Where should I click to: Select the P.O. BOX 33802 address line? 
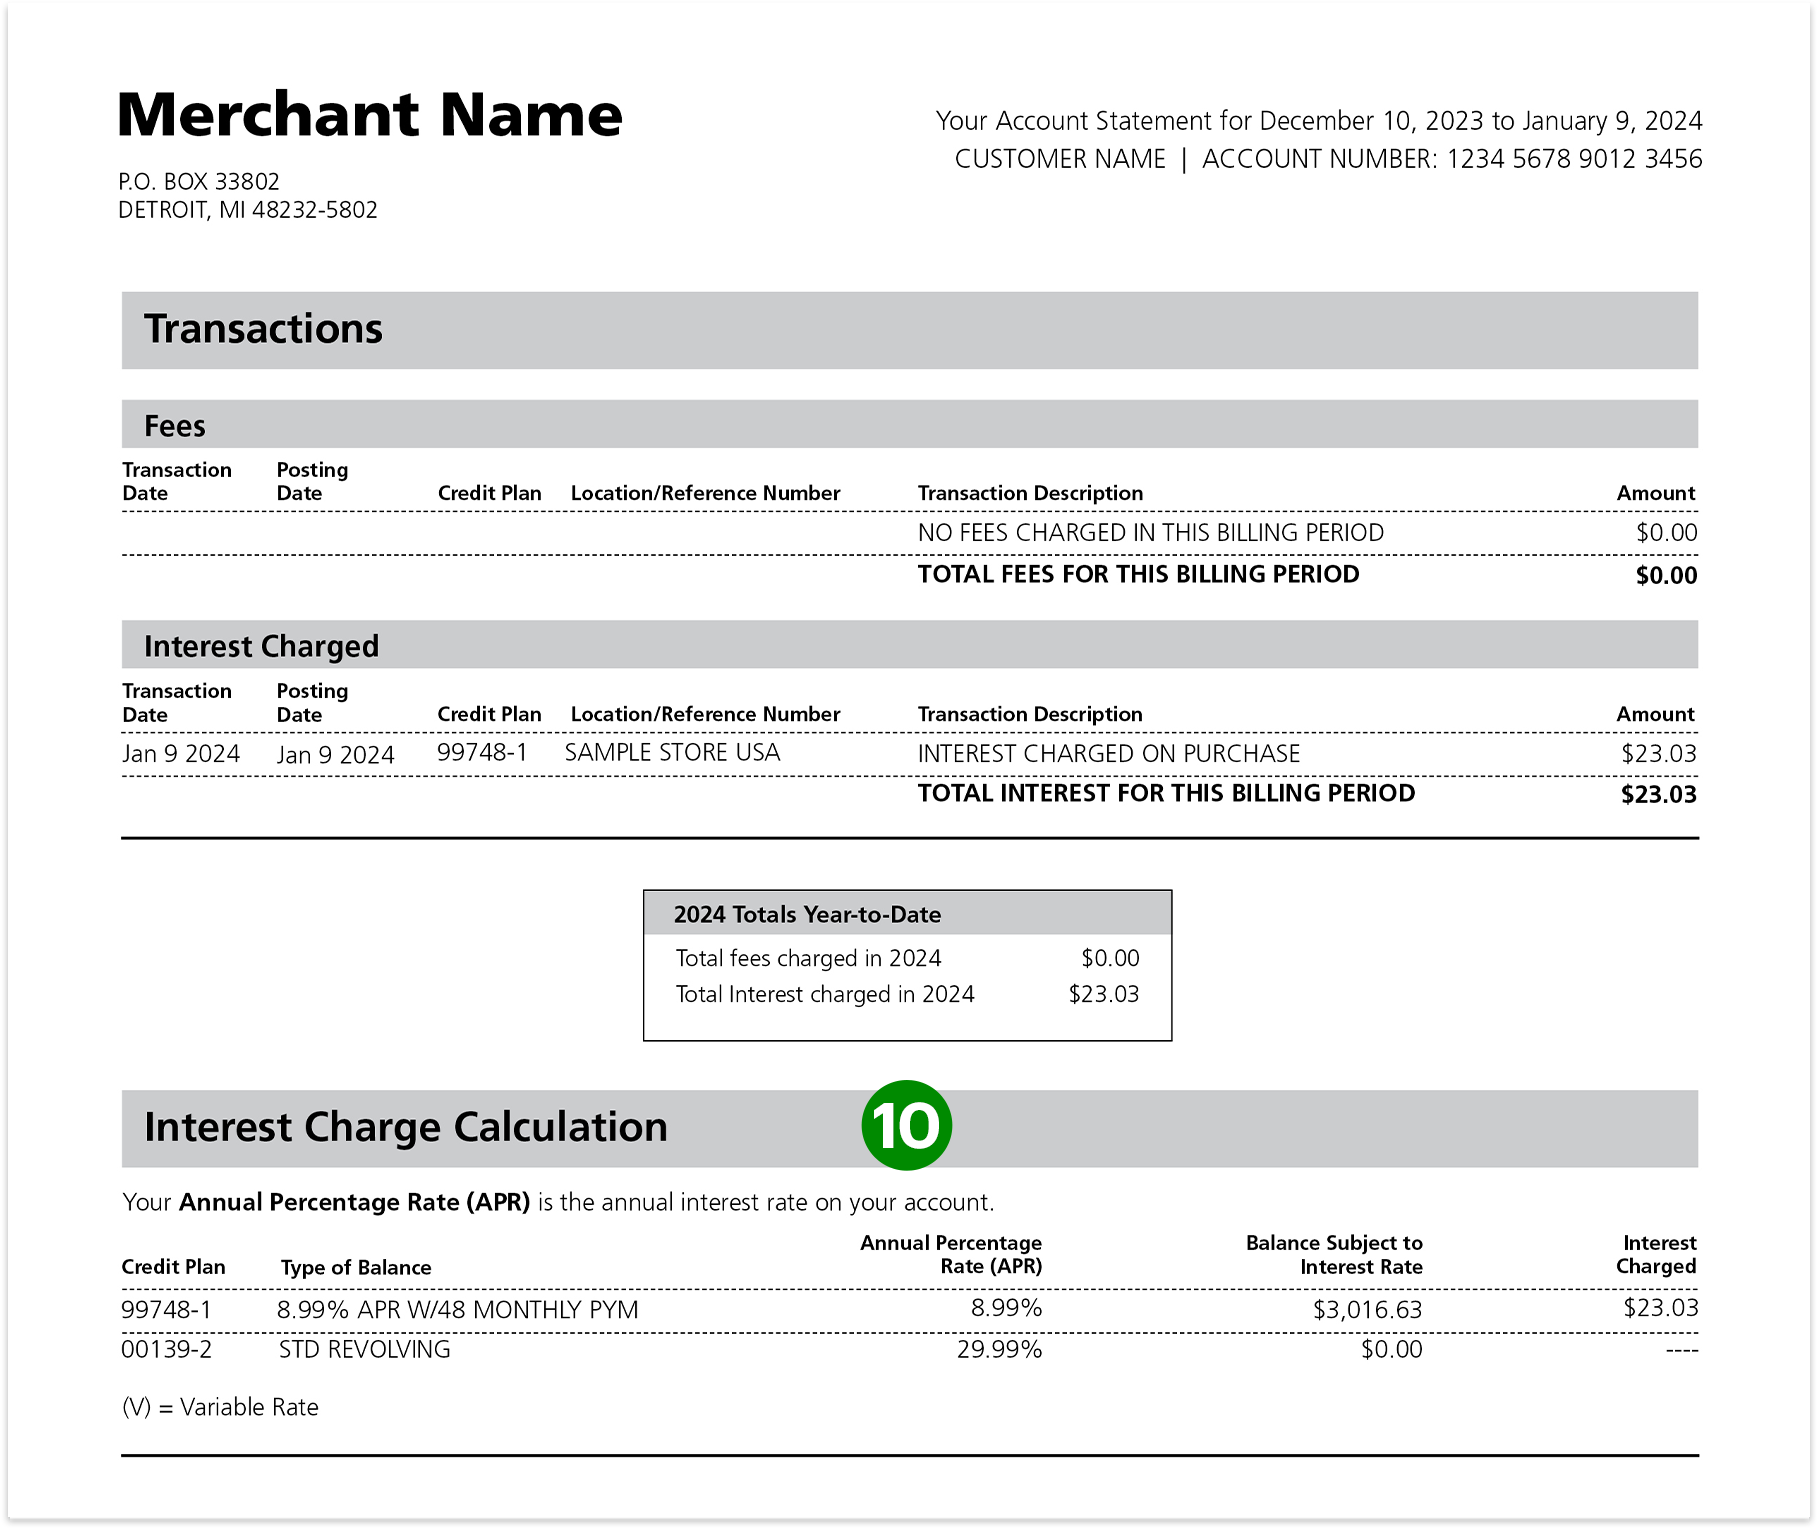pos(199,182)
